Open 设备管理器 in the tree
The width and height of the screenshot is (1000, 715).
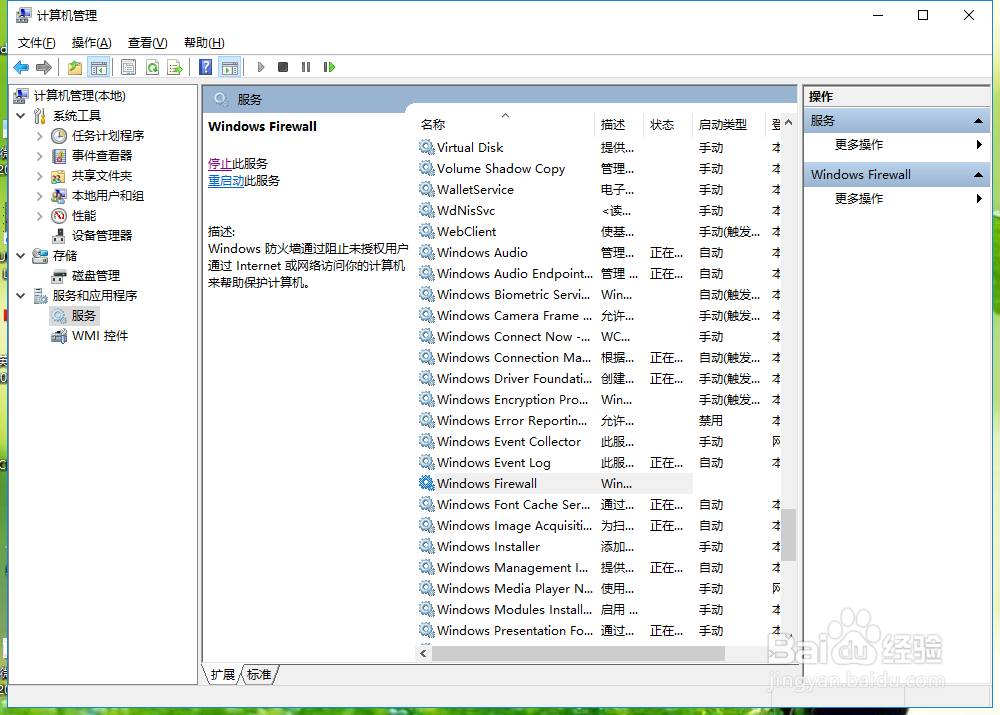pos(101,235)
